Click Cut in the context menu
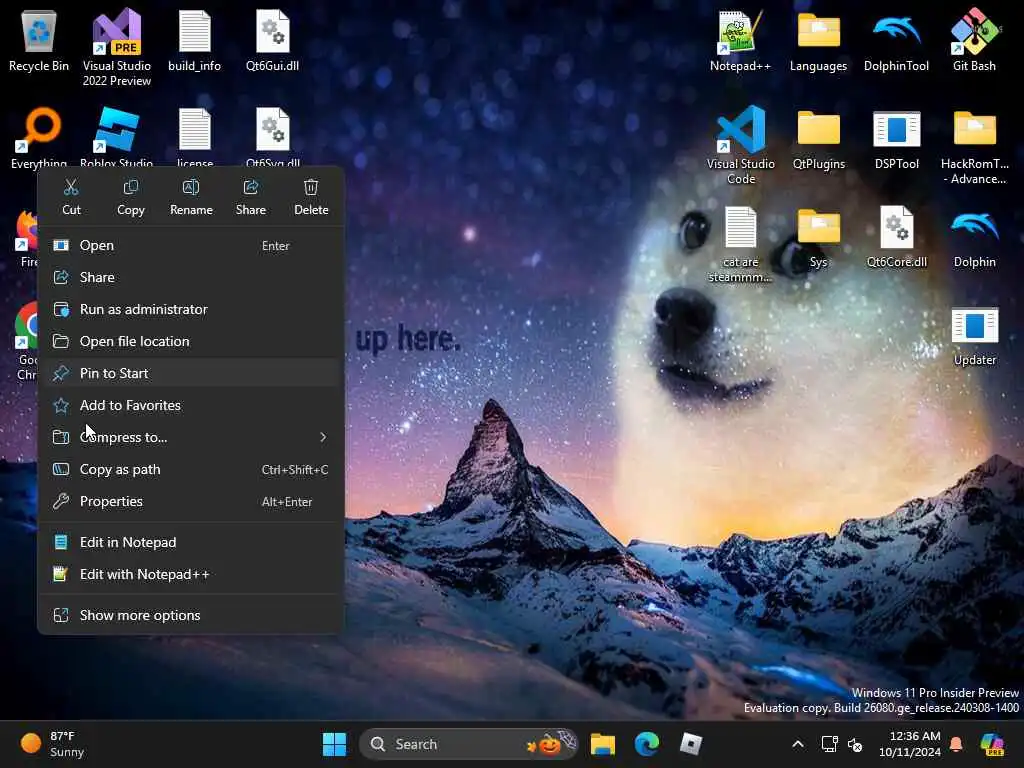1024x768 pixels. pyautogui.click(x=71, y=197)
